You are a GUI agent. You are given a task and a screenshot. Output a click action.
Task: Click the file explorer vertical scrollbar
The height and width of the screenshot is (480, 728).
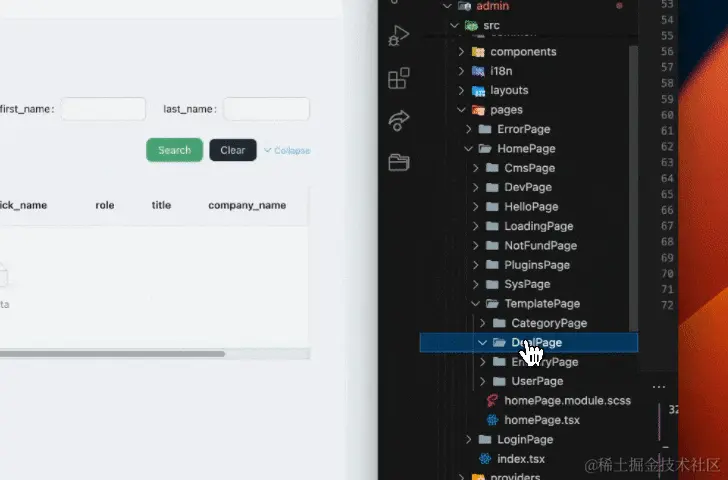click(633, 188)
